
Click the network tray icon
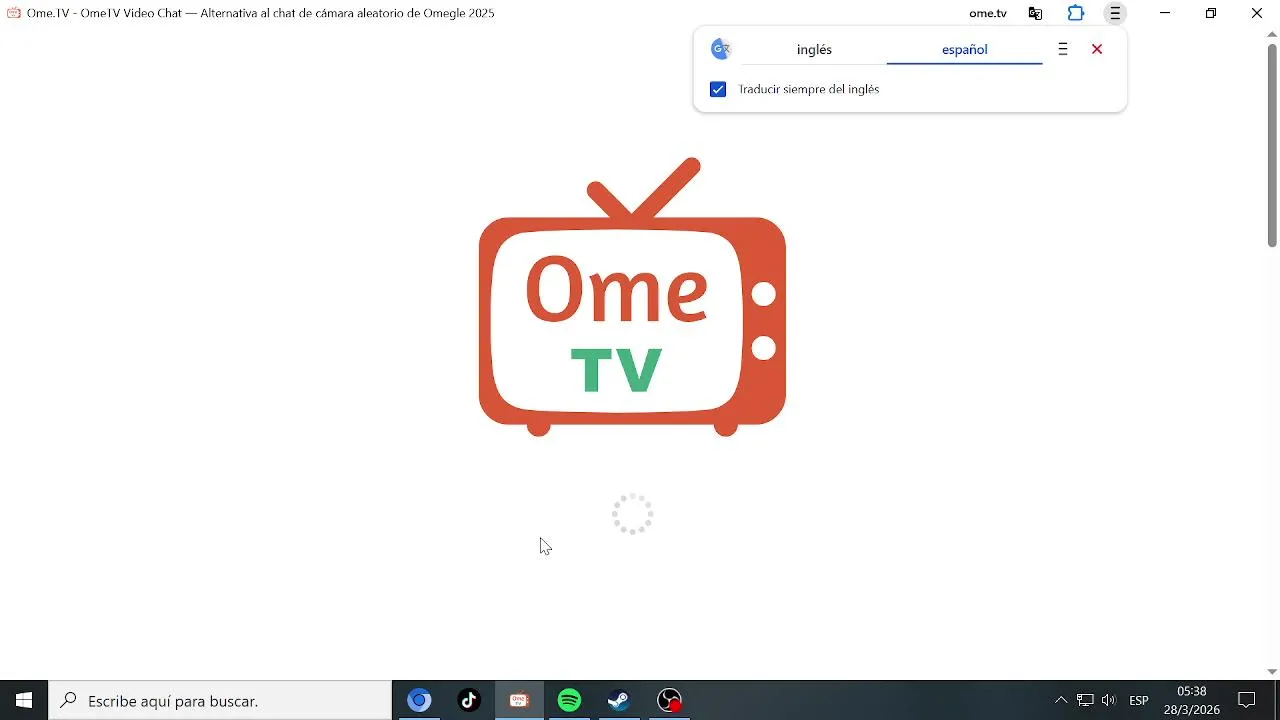(x=1085, y=701)
